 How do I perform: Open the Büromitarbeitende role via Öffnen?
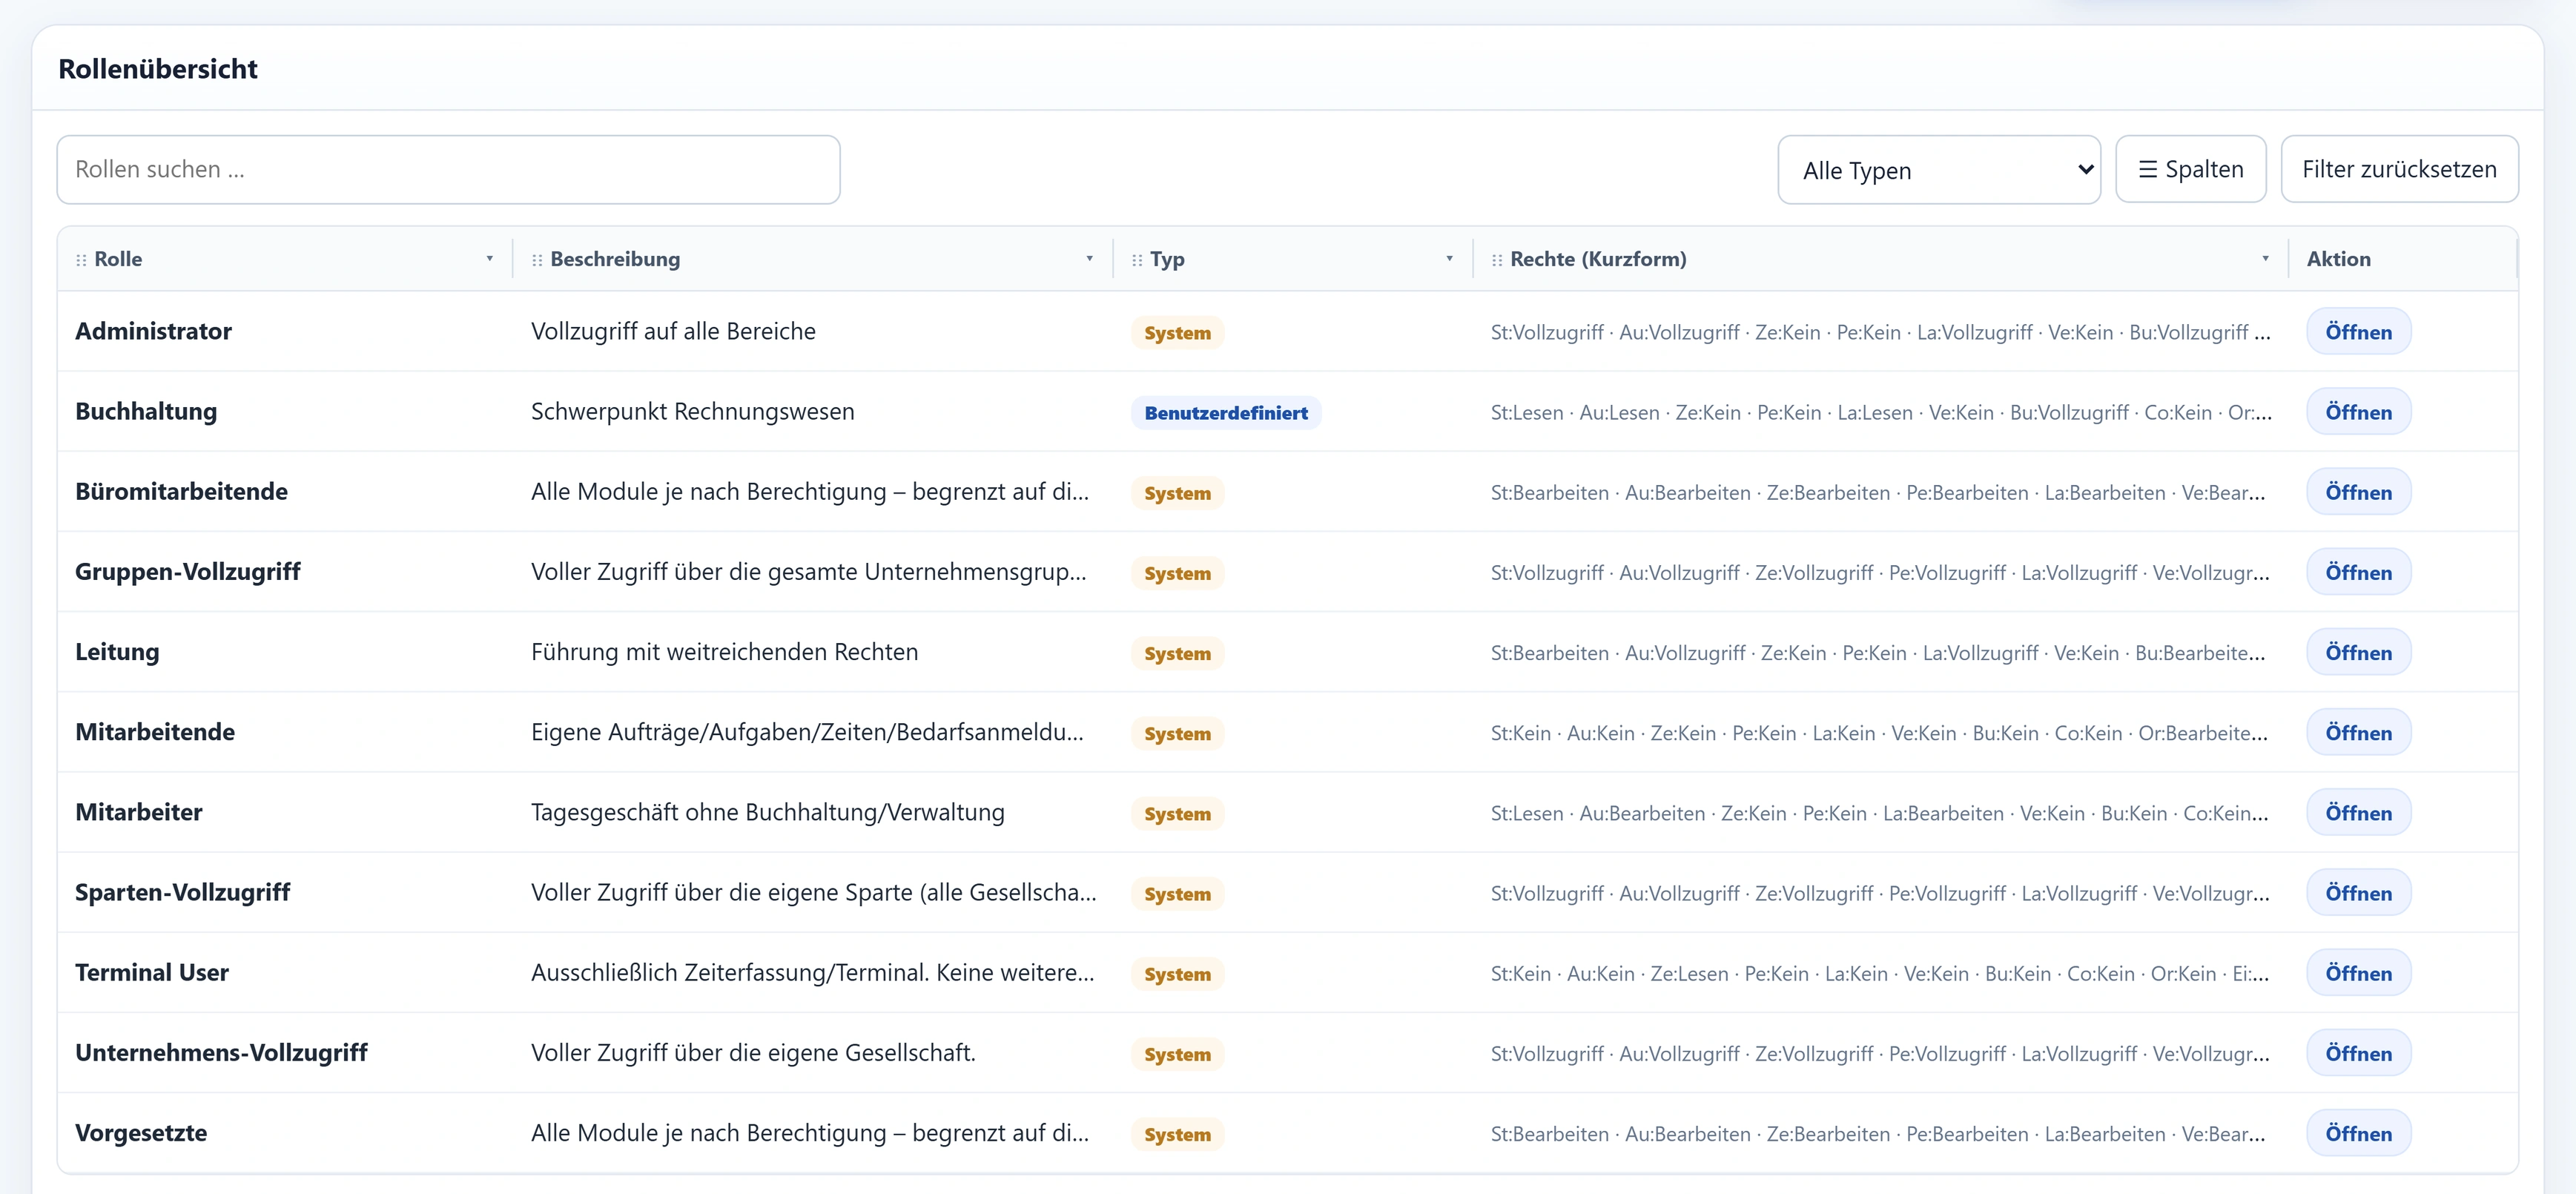click(2358, 492)
